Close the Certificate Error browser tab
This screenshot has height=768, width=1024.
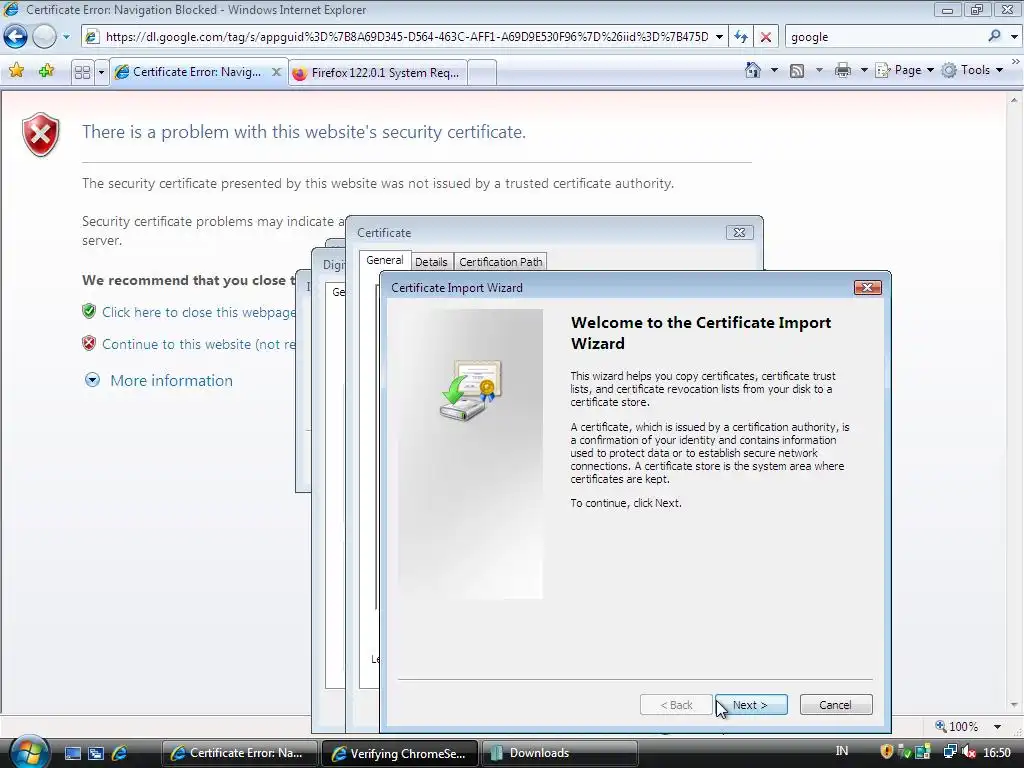click(x=276, y=72)
